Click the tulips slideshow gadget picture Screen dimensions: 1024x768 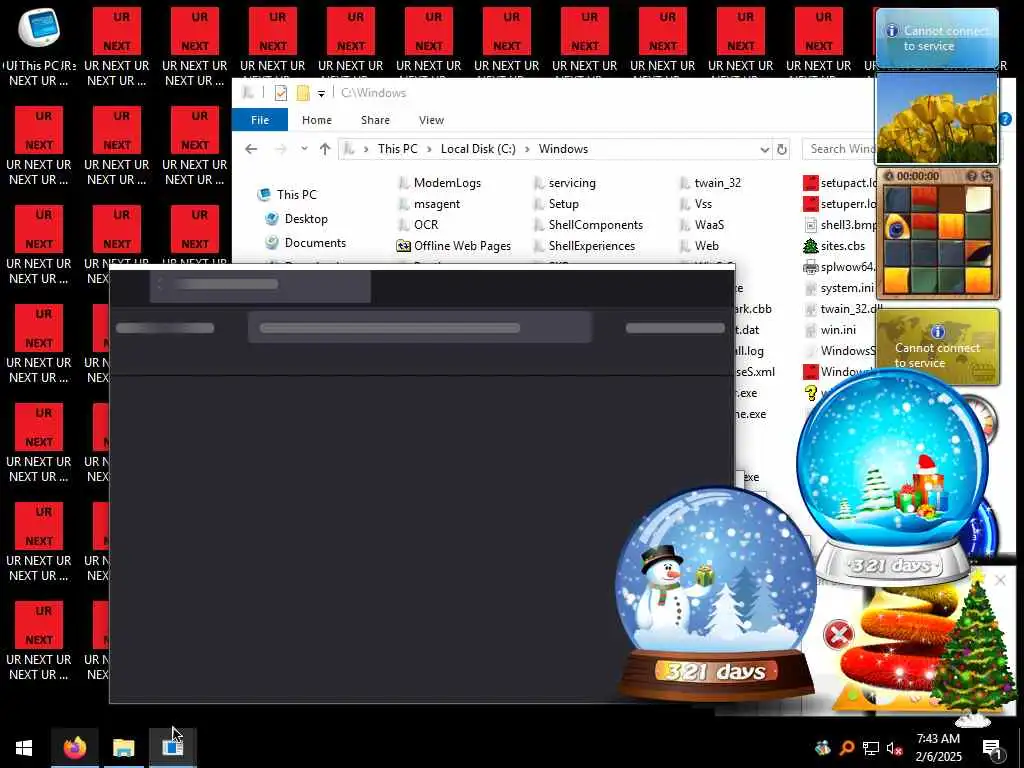[937, 118]
